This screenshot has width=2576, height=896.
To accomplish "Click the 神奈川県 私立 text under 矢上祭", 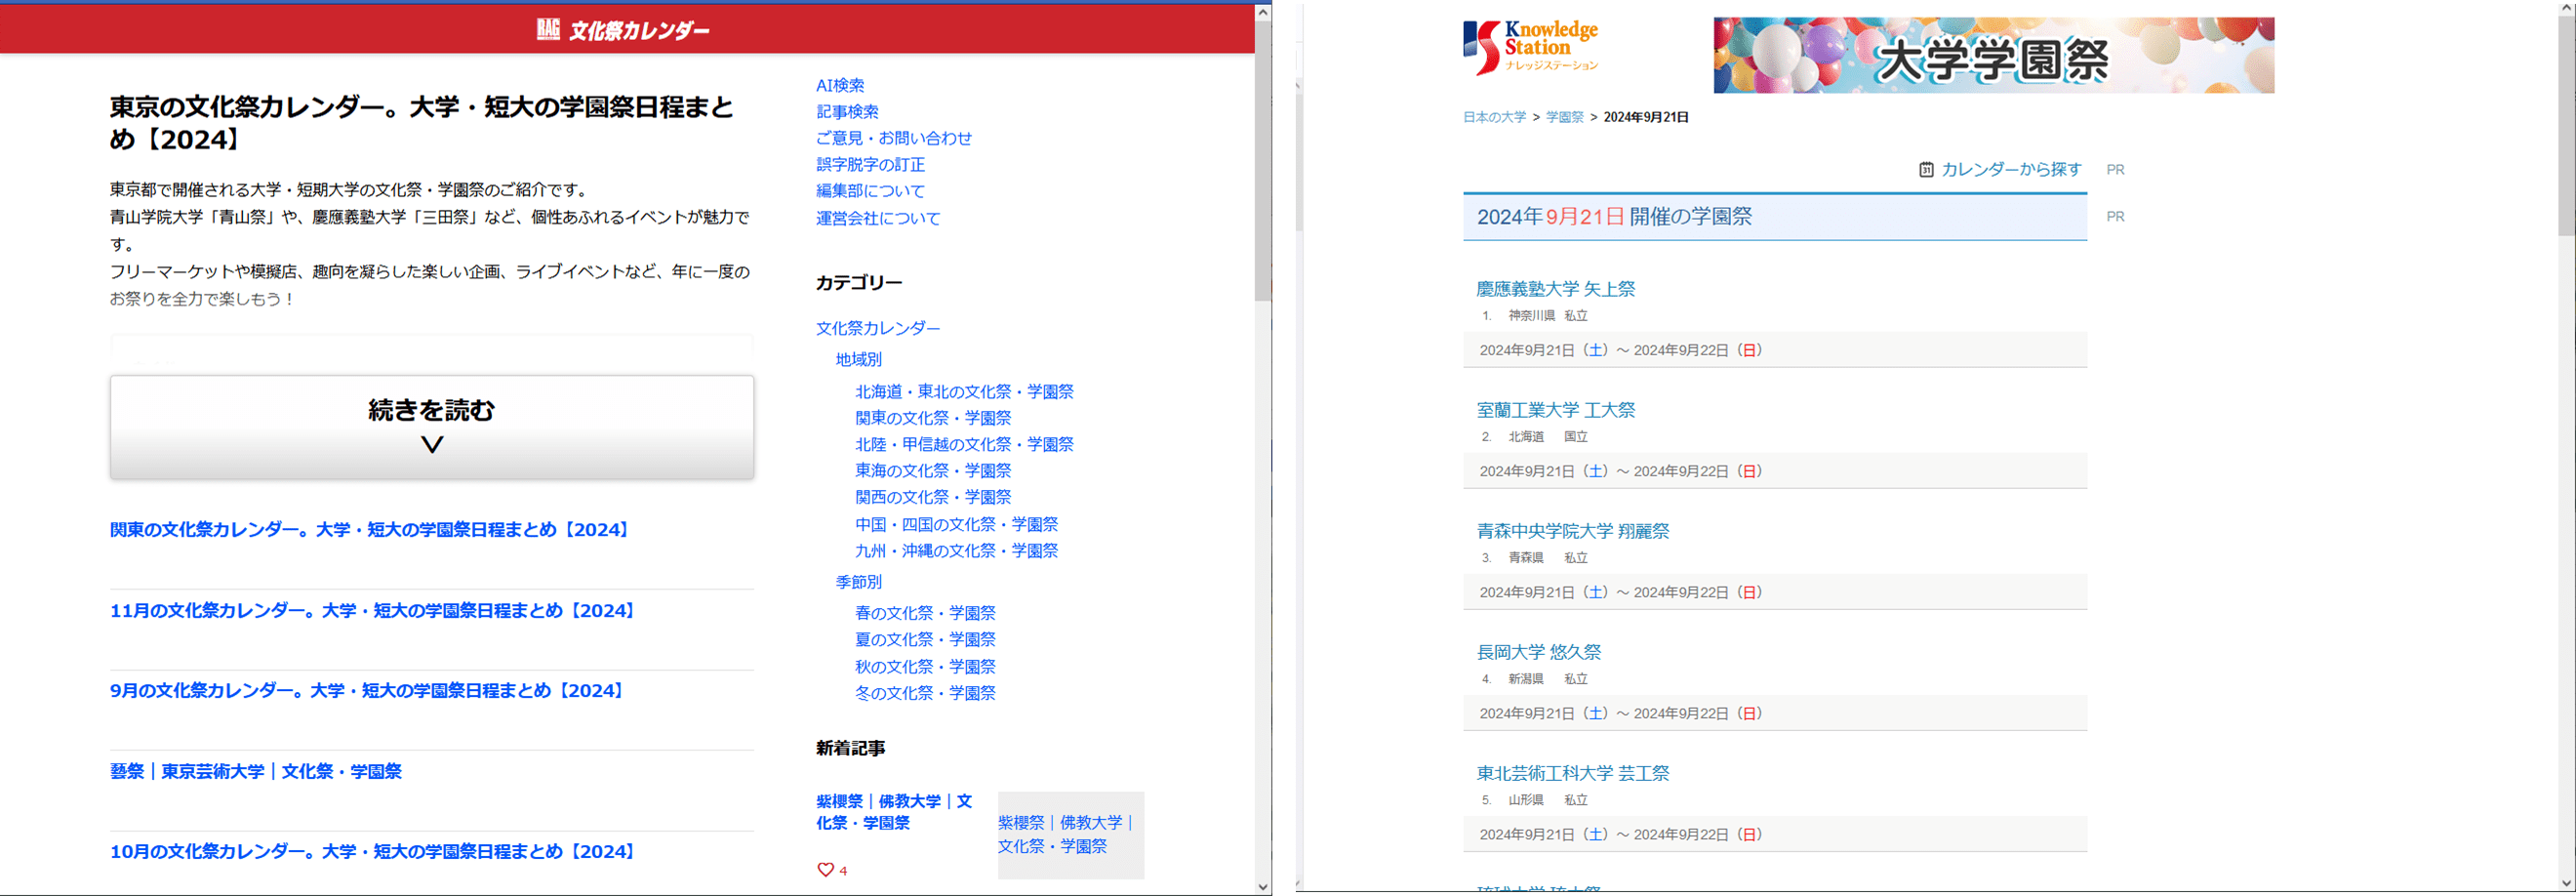I will [x=1548, y=316].
